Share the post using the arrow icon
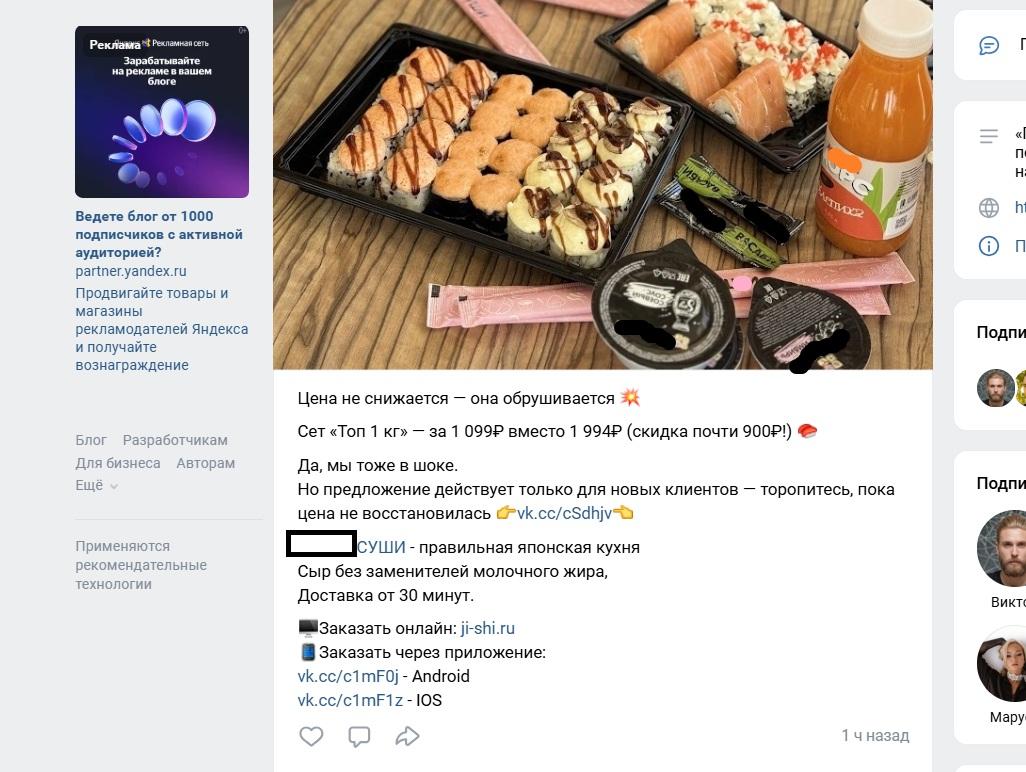This screenshot has height=772, width=1026. (407, 736)
